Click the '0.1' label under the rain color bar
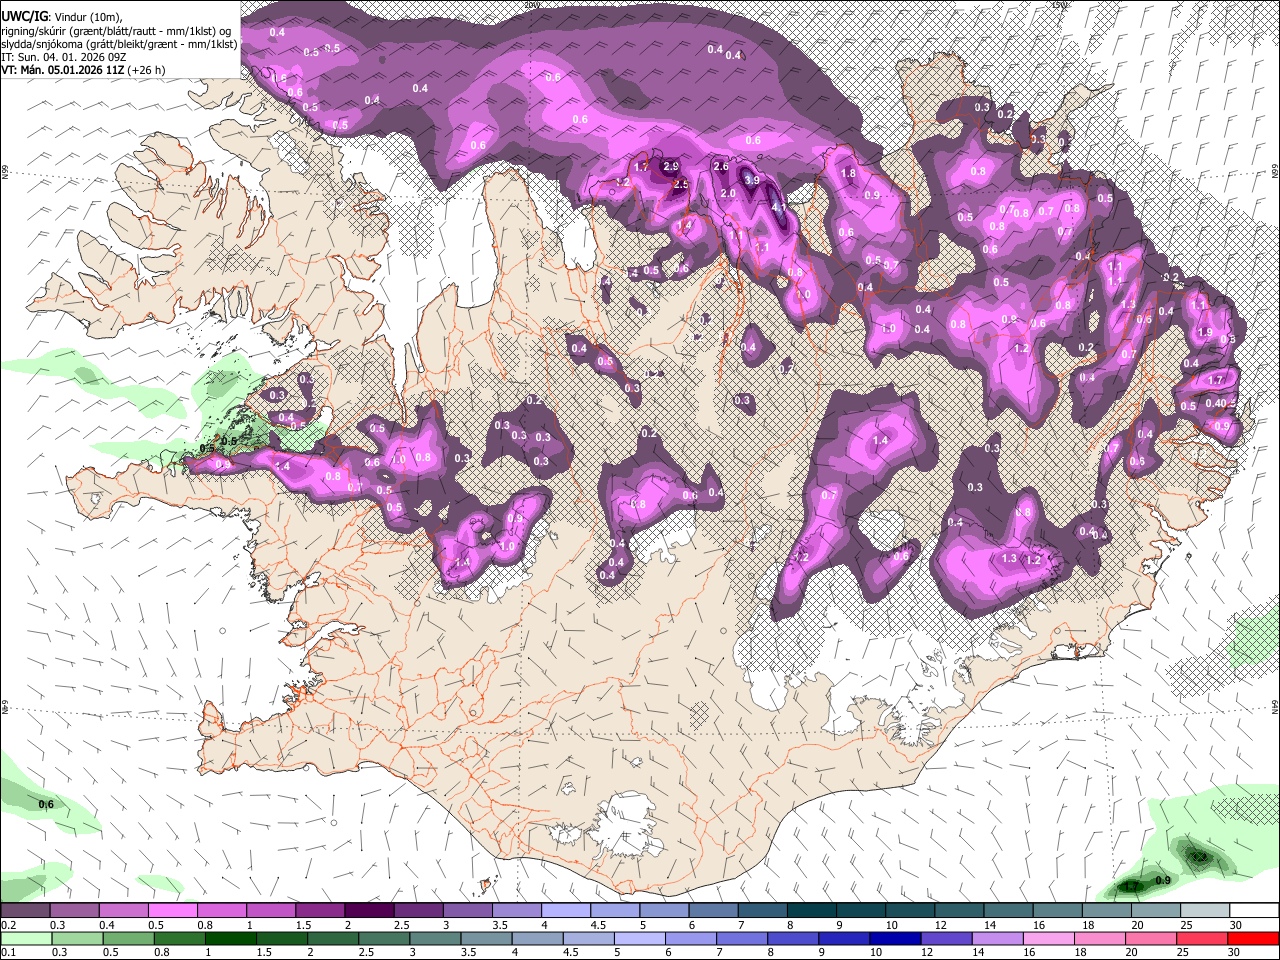 pos(9,952)
